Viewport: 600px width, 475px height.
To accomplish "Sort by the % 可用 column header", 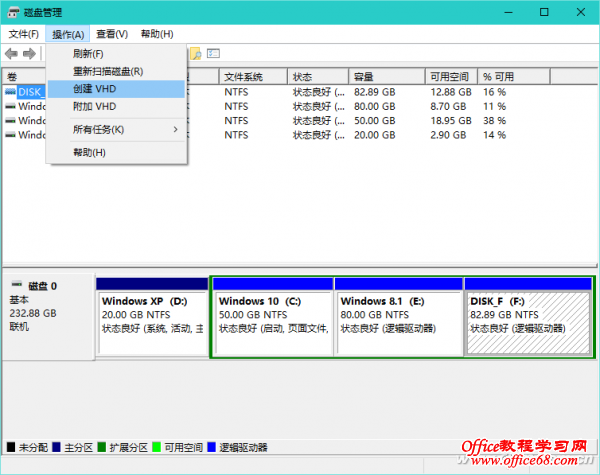I will point(514,77).
